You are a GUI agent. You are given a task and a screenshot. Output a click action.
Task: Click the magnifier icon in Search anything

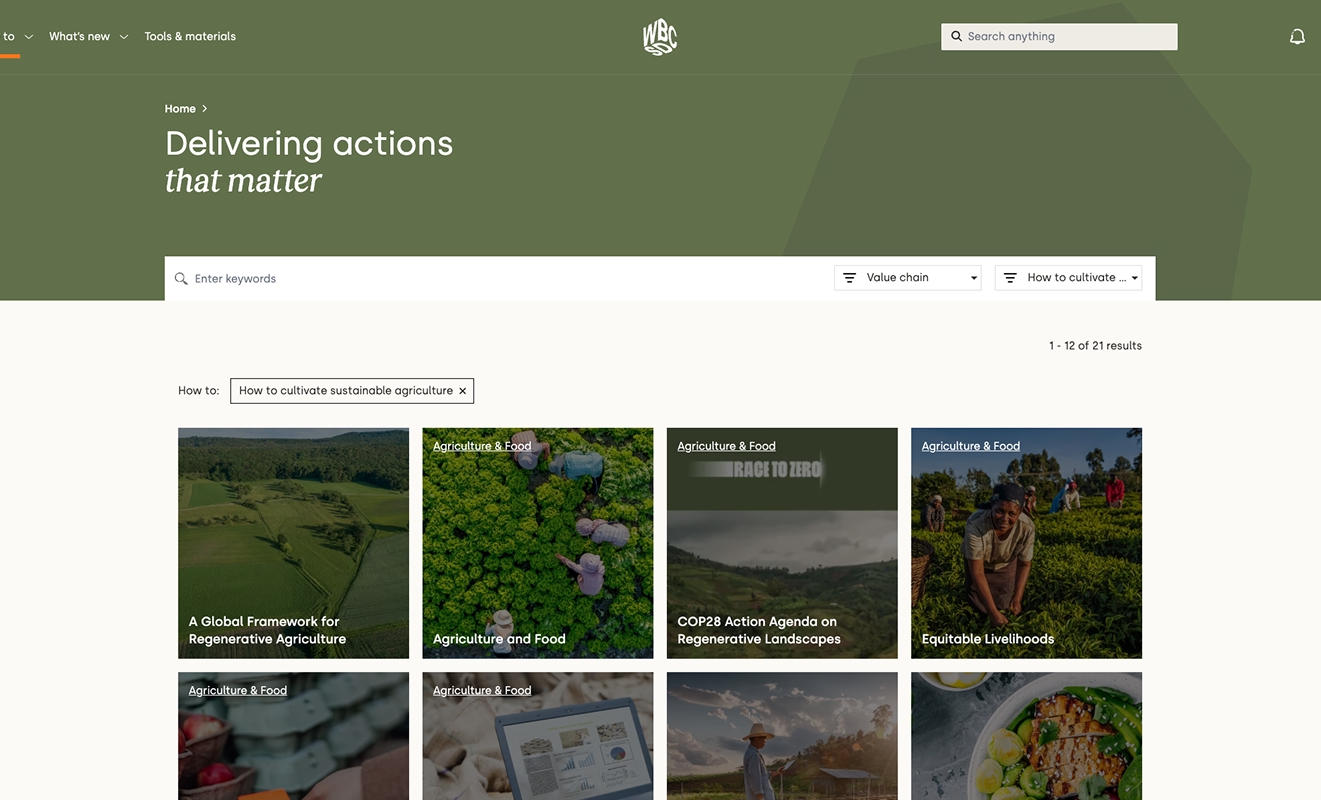[x=956, y=36]
